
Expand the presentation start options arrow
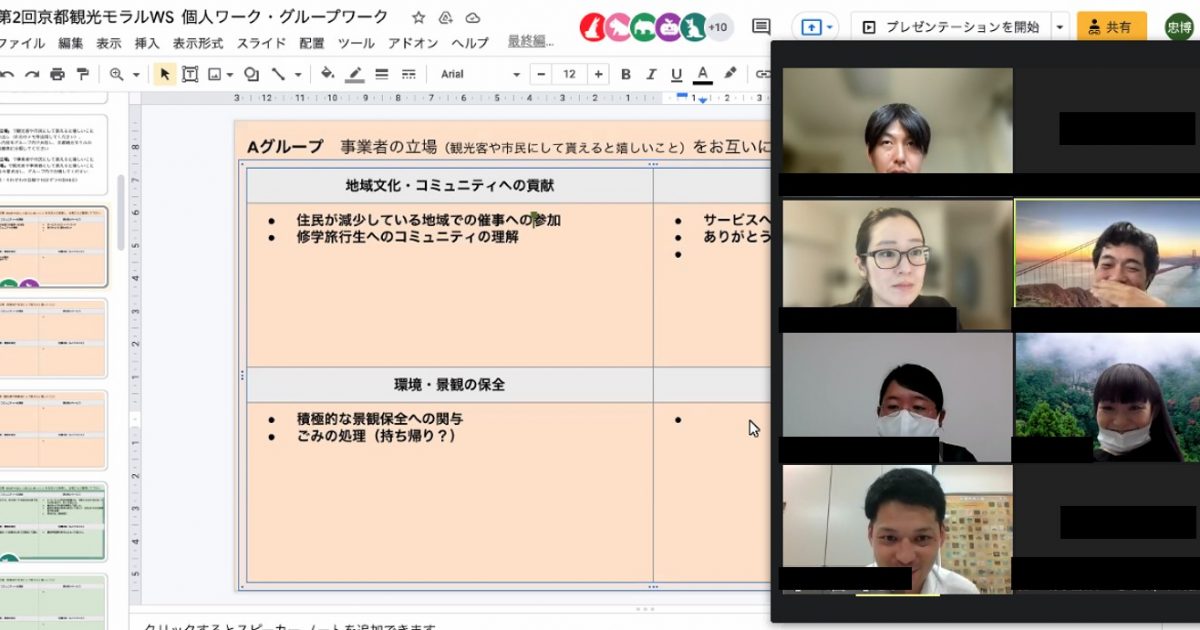(1060, 27)
